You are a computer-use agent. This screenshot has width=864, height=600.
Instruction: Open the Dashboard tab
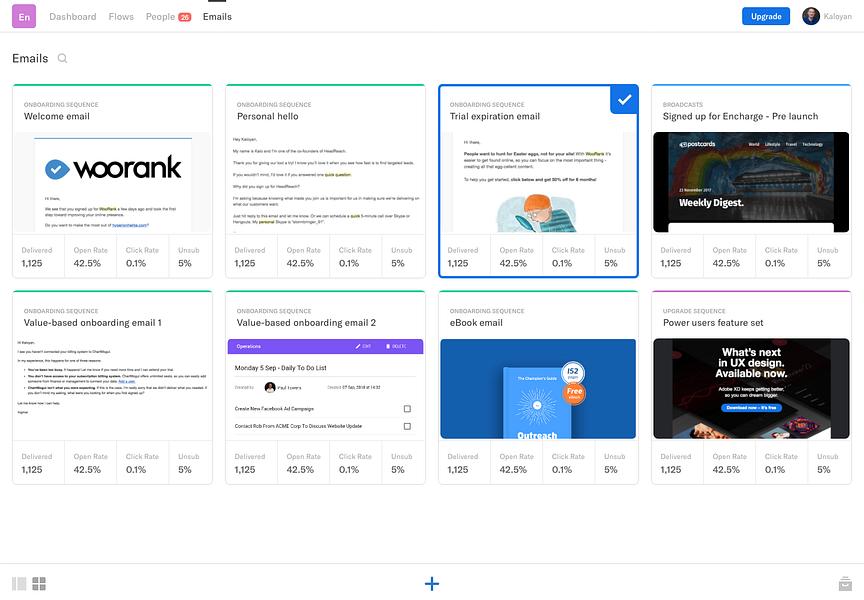click(x=73, y=17)
